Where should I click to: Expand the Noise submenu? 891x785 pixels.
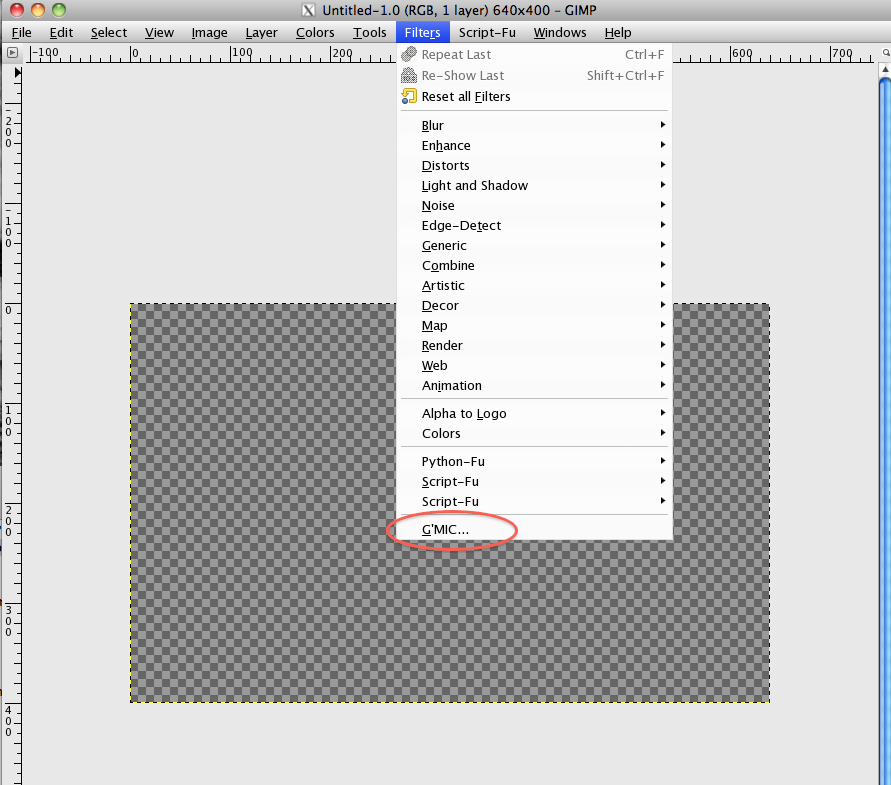534,205
